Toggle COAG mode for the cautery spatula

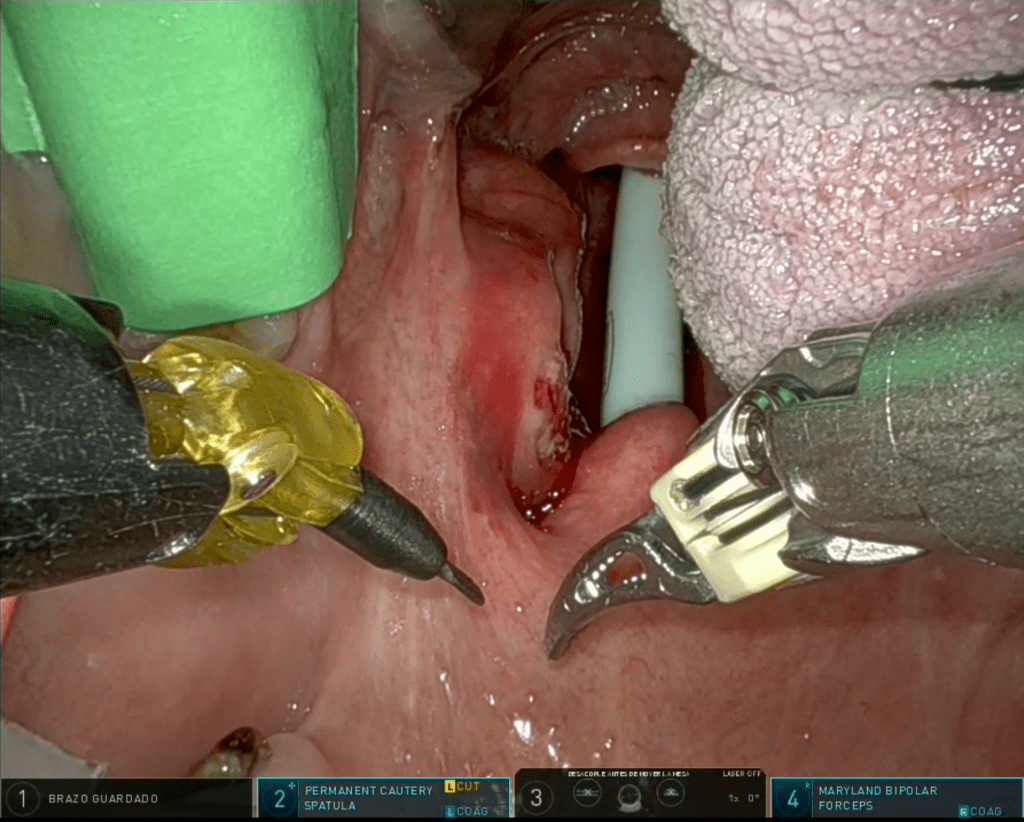click(465, 811)
